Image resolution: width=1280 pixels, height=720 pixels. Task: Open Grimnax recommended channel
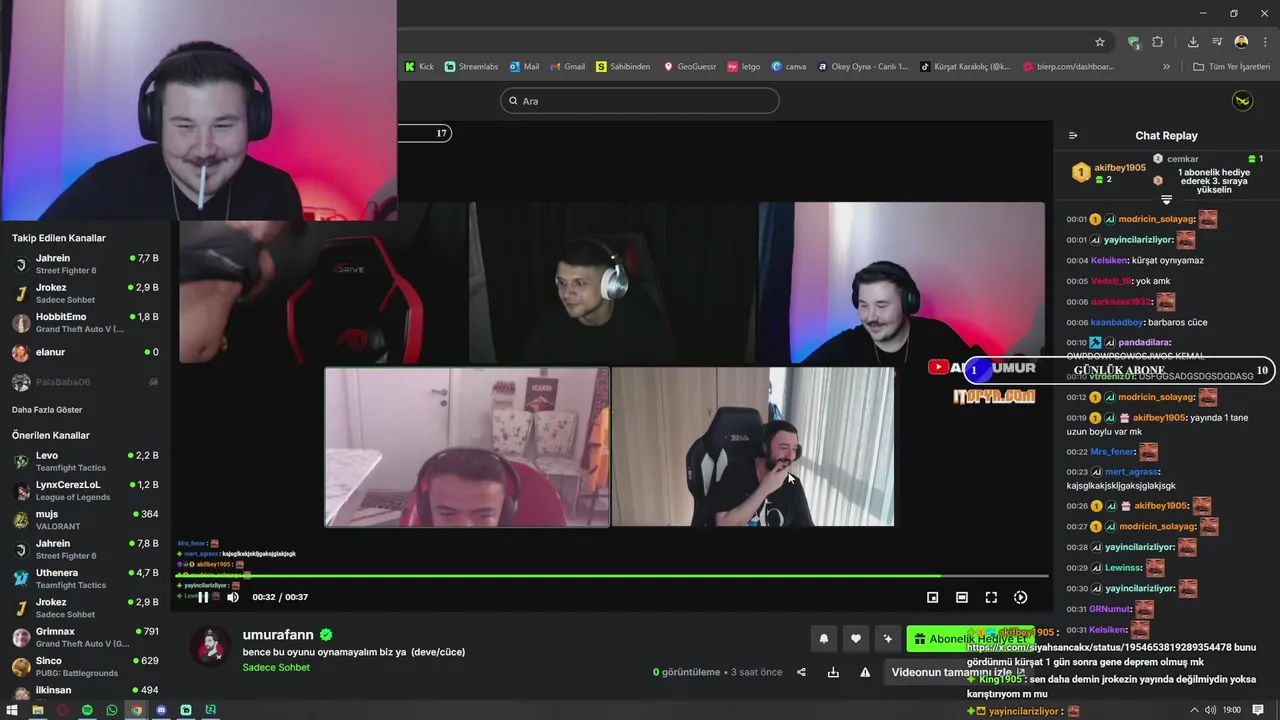tap(85, 637)
